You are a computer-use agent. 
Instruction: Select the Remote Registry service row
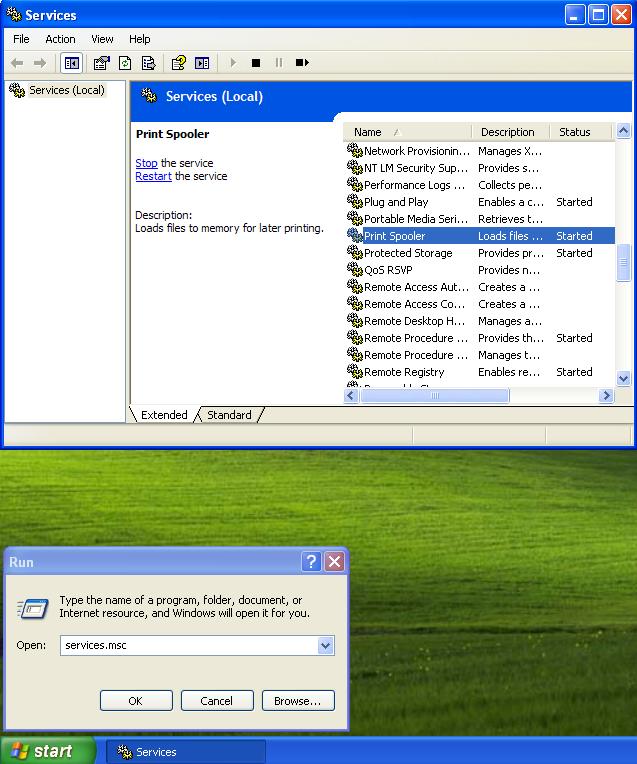point(404,372)
